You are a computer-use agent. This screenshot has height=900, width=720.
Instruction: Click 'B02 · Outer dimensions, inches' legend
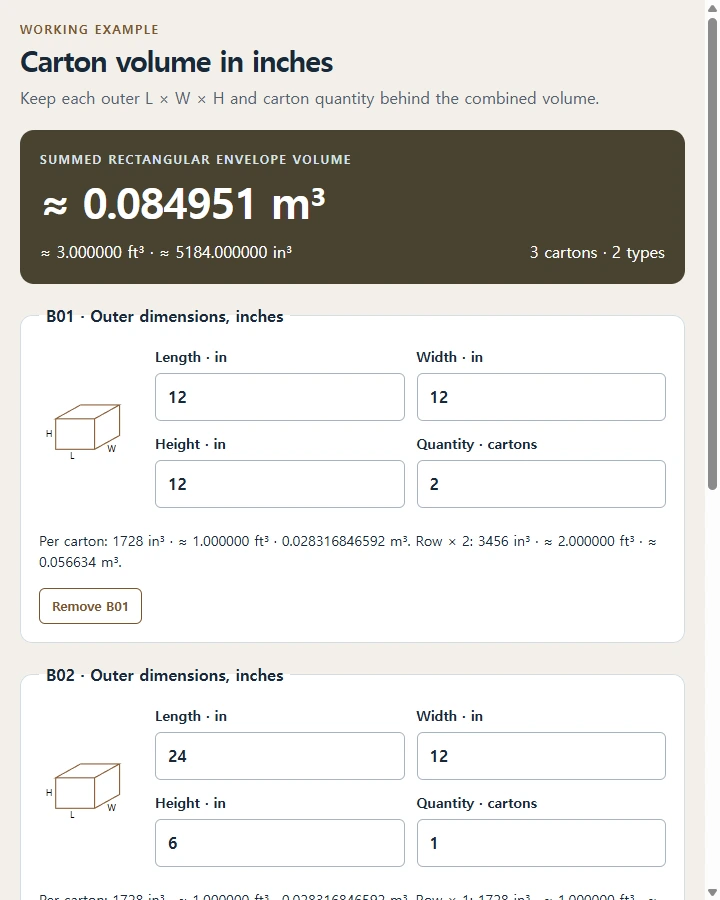coord(165,676)
